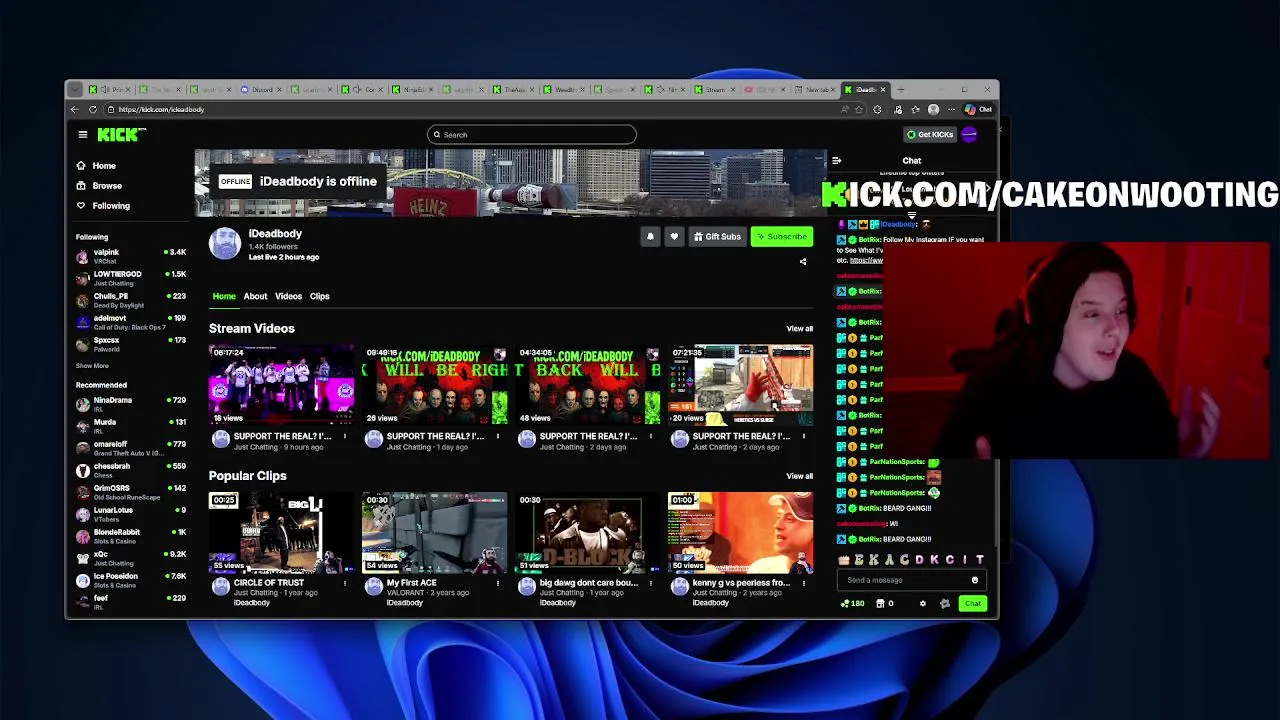Open options menu for big dawg clip
The image size is (1280, 720).
(651, 583)
